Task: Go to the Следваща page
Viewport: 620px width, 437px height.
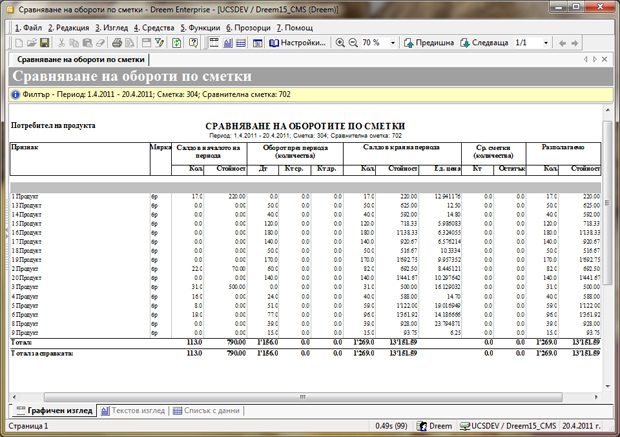Action: [x=484, y=43]
